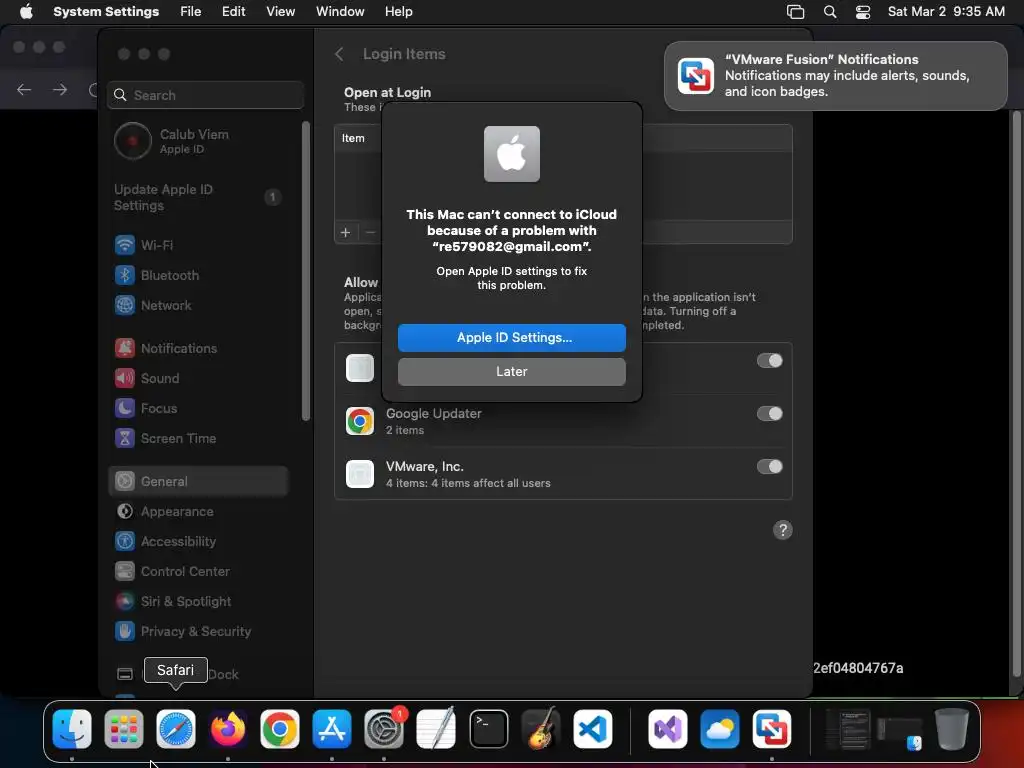The width and height of the screenshot is (1024, 768).
Task: Open Accessibility settings in sidebar
Action: (x=199, y=541)
